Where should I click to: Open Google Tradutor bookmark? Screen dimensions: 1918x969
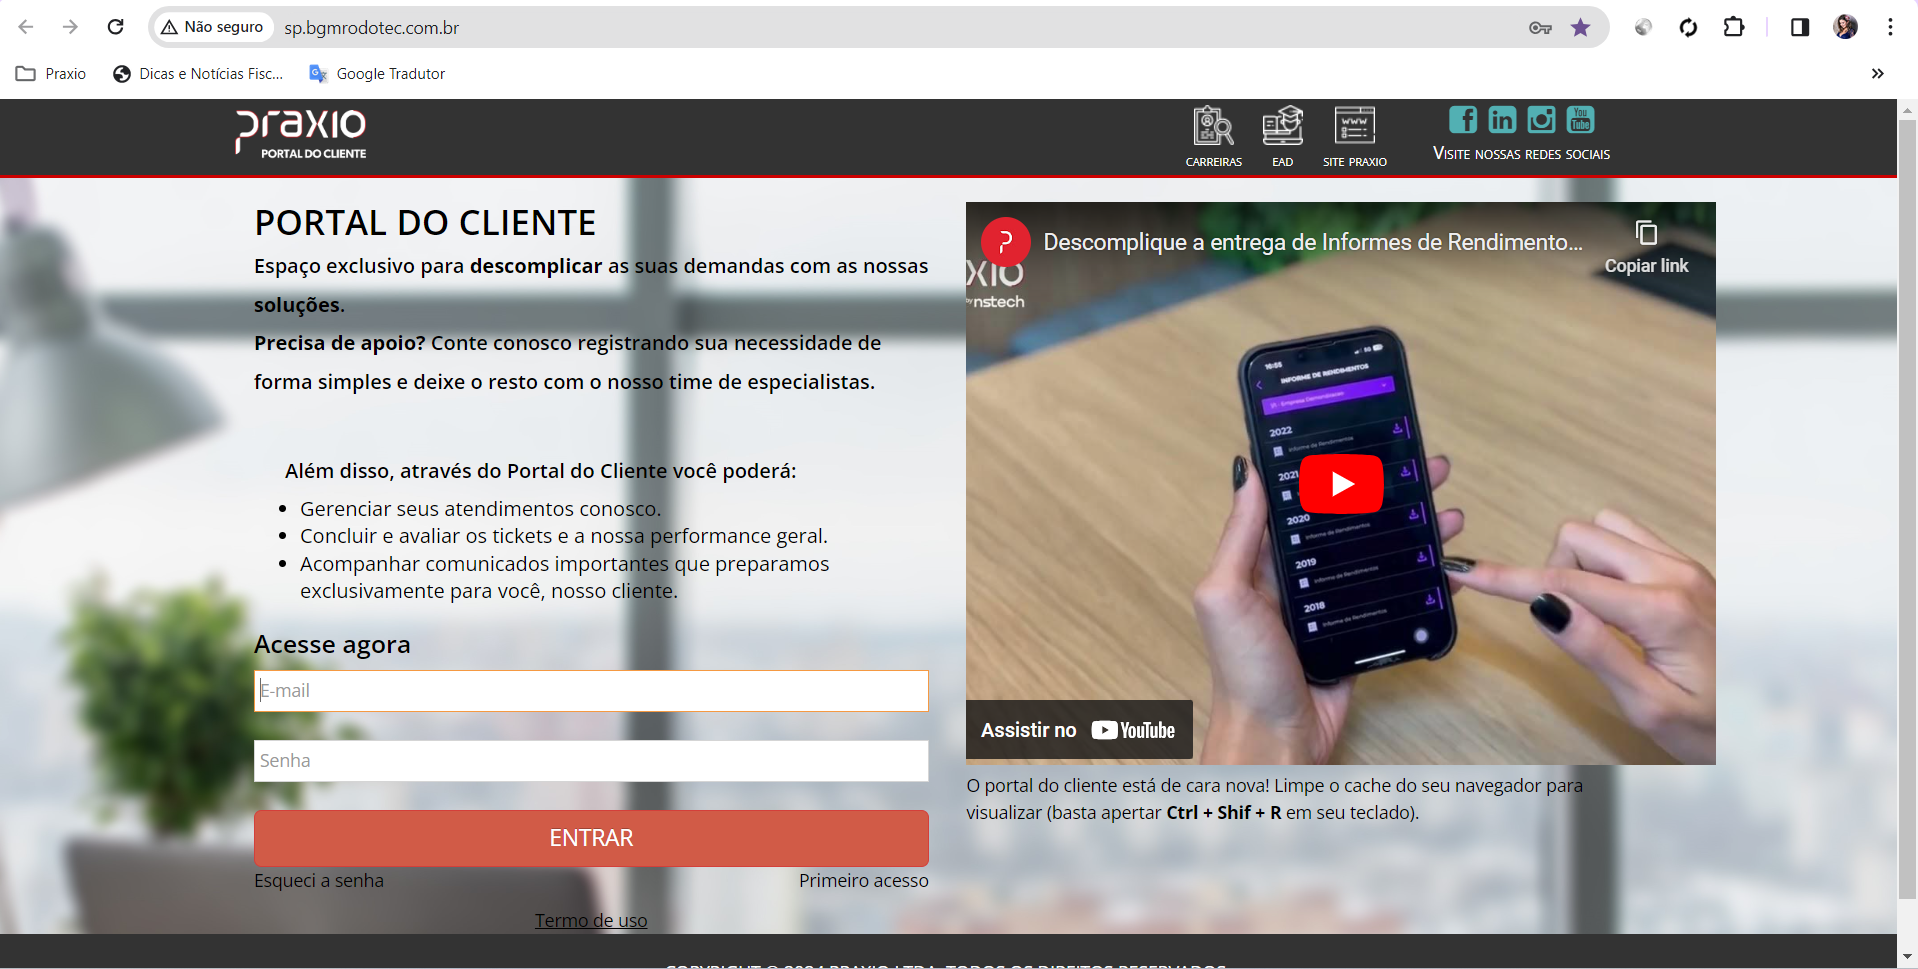pyautogui.click(x=377, y=74)
